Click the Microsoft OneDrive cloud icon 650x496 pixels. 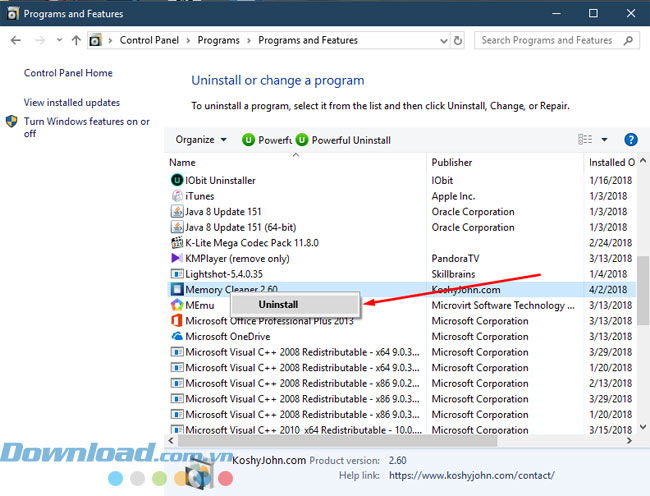[x=177, y=336]
